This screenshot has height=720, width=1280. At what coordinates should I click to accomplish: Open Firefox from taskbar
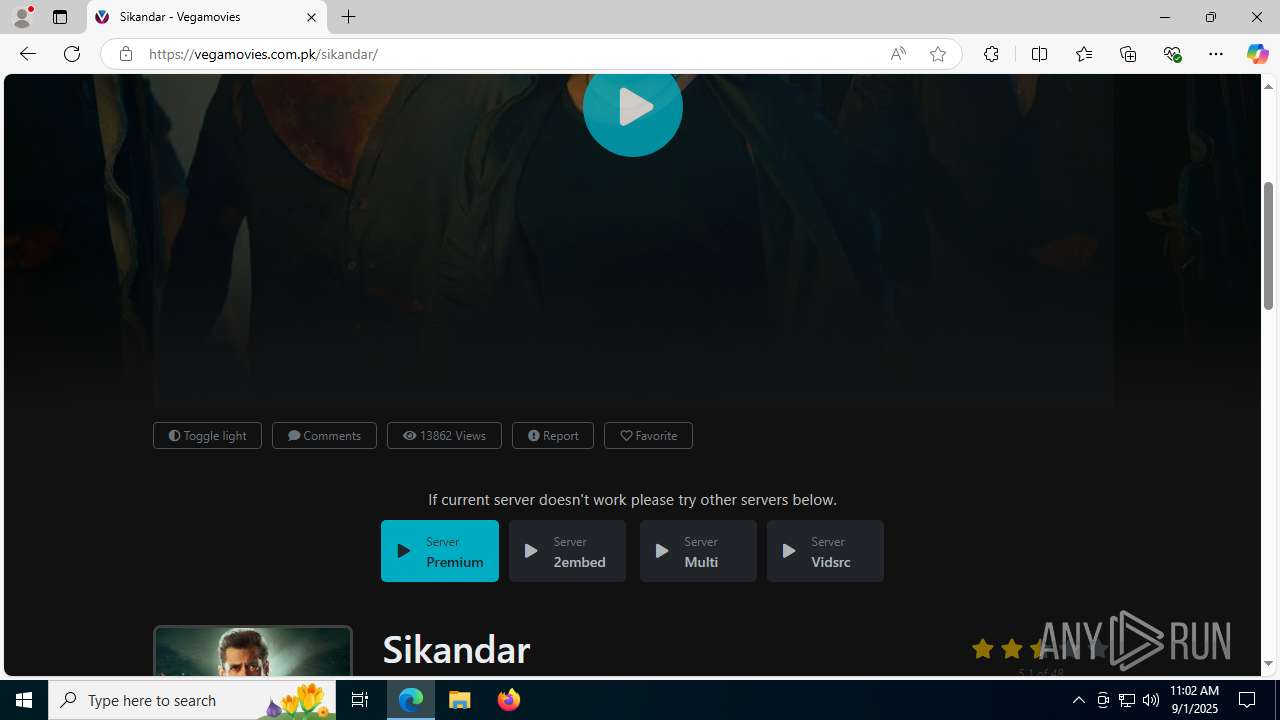pos(509,700)
